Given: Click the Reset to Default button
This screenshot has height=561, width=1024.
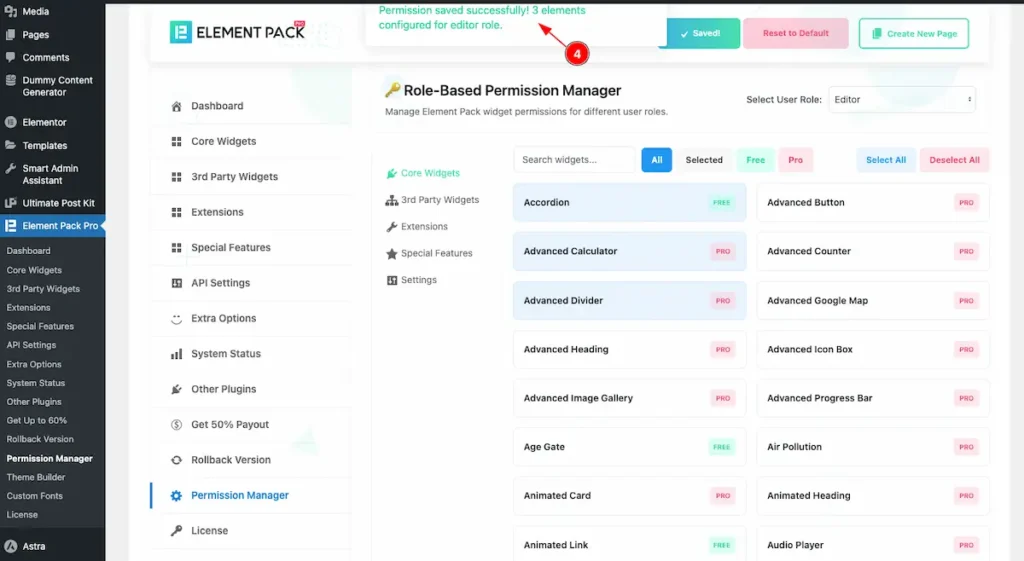Looking at the screenshot, I should 795,33.
